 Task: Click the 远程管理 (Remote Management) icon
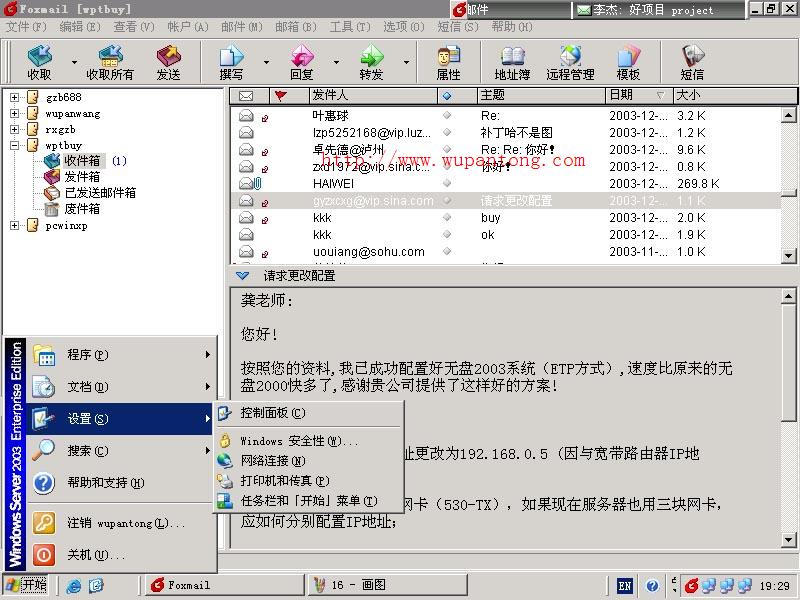tap(570, 63)
